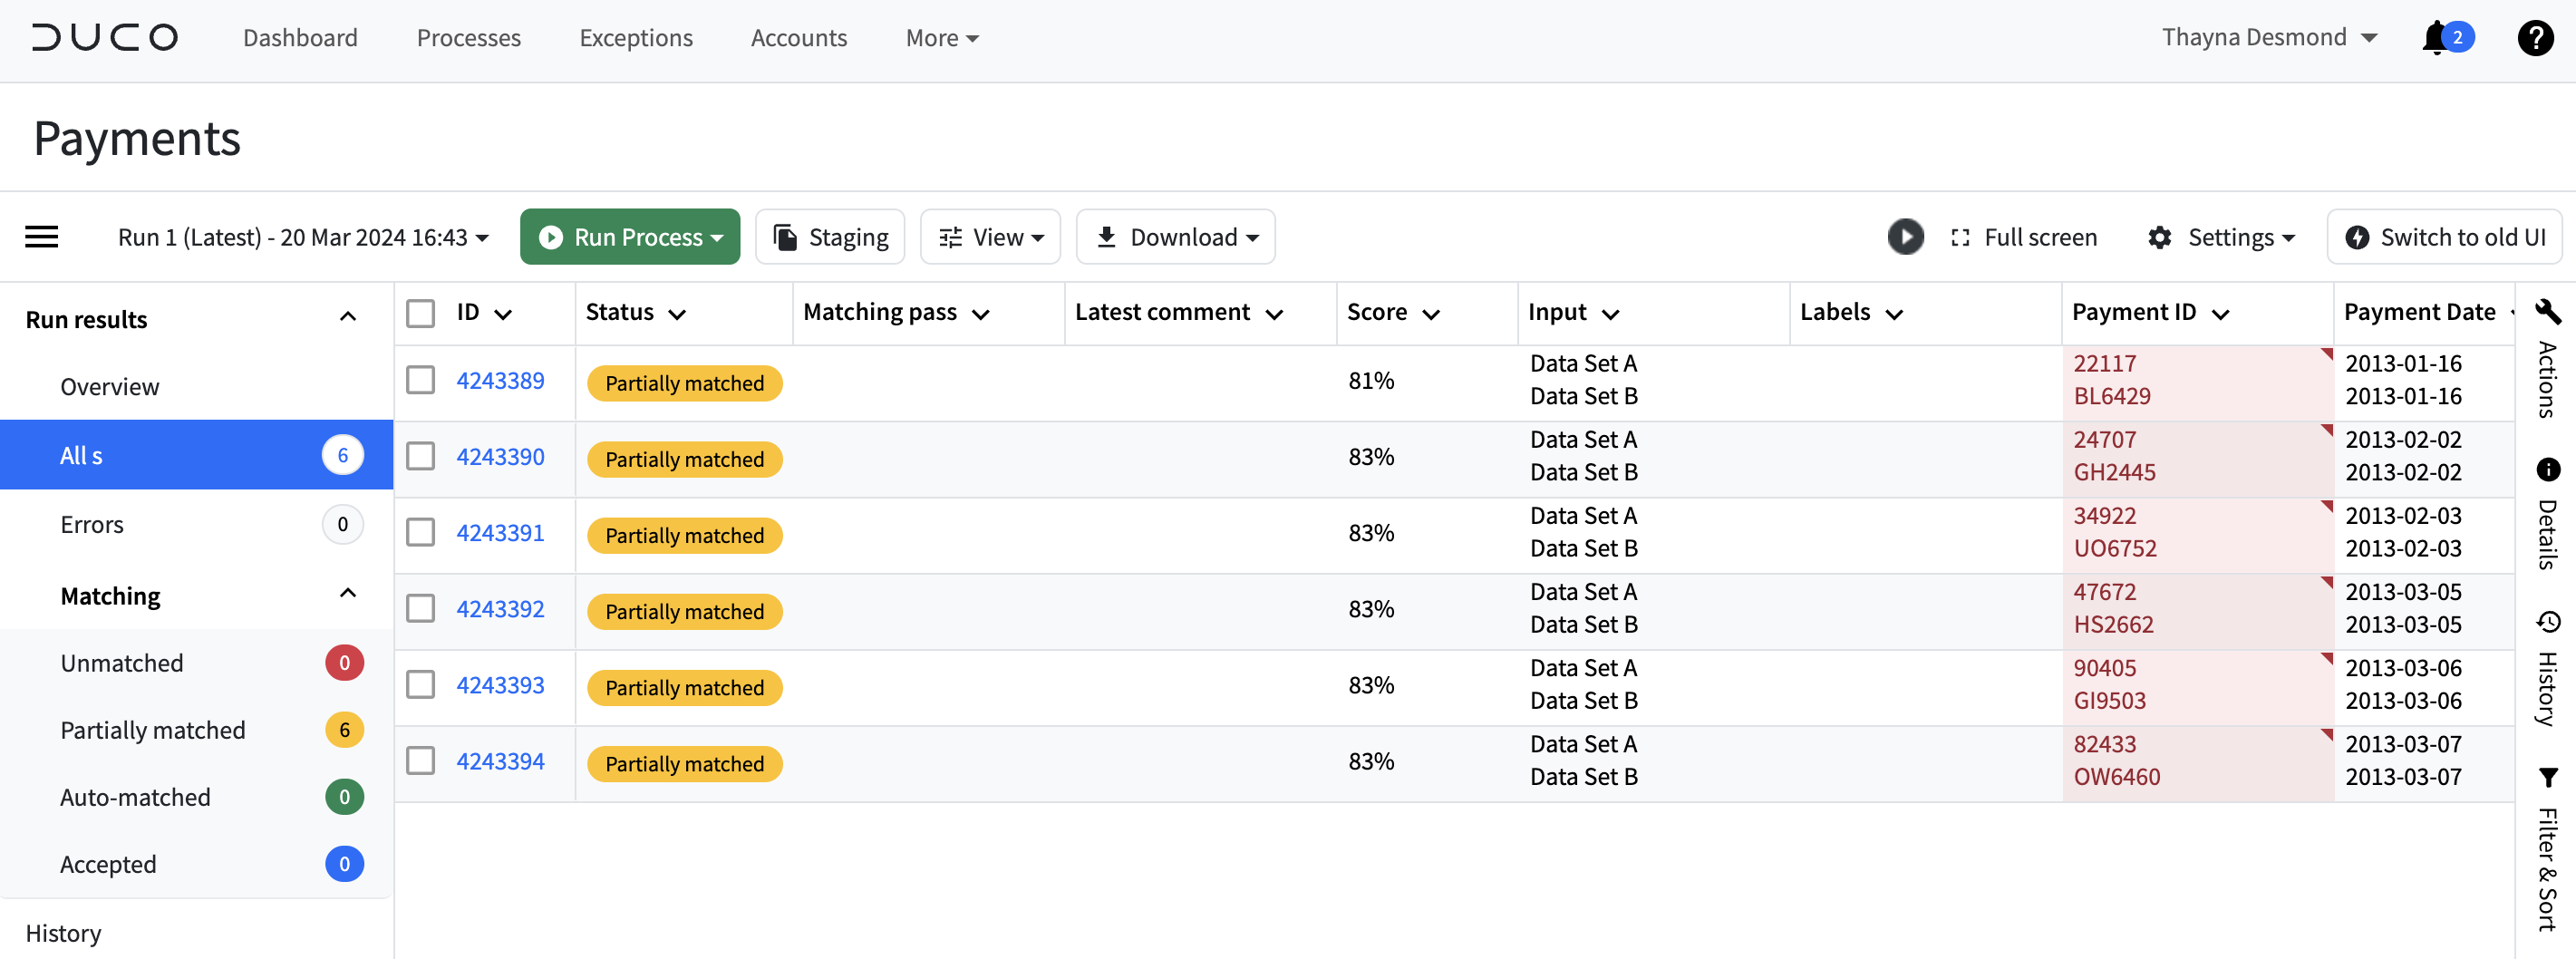Check row 4243389 checkbox
This screenshot has width=2576, height=959.
[x=420, y=380]
